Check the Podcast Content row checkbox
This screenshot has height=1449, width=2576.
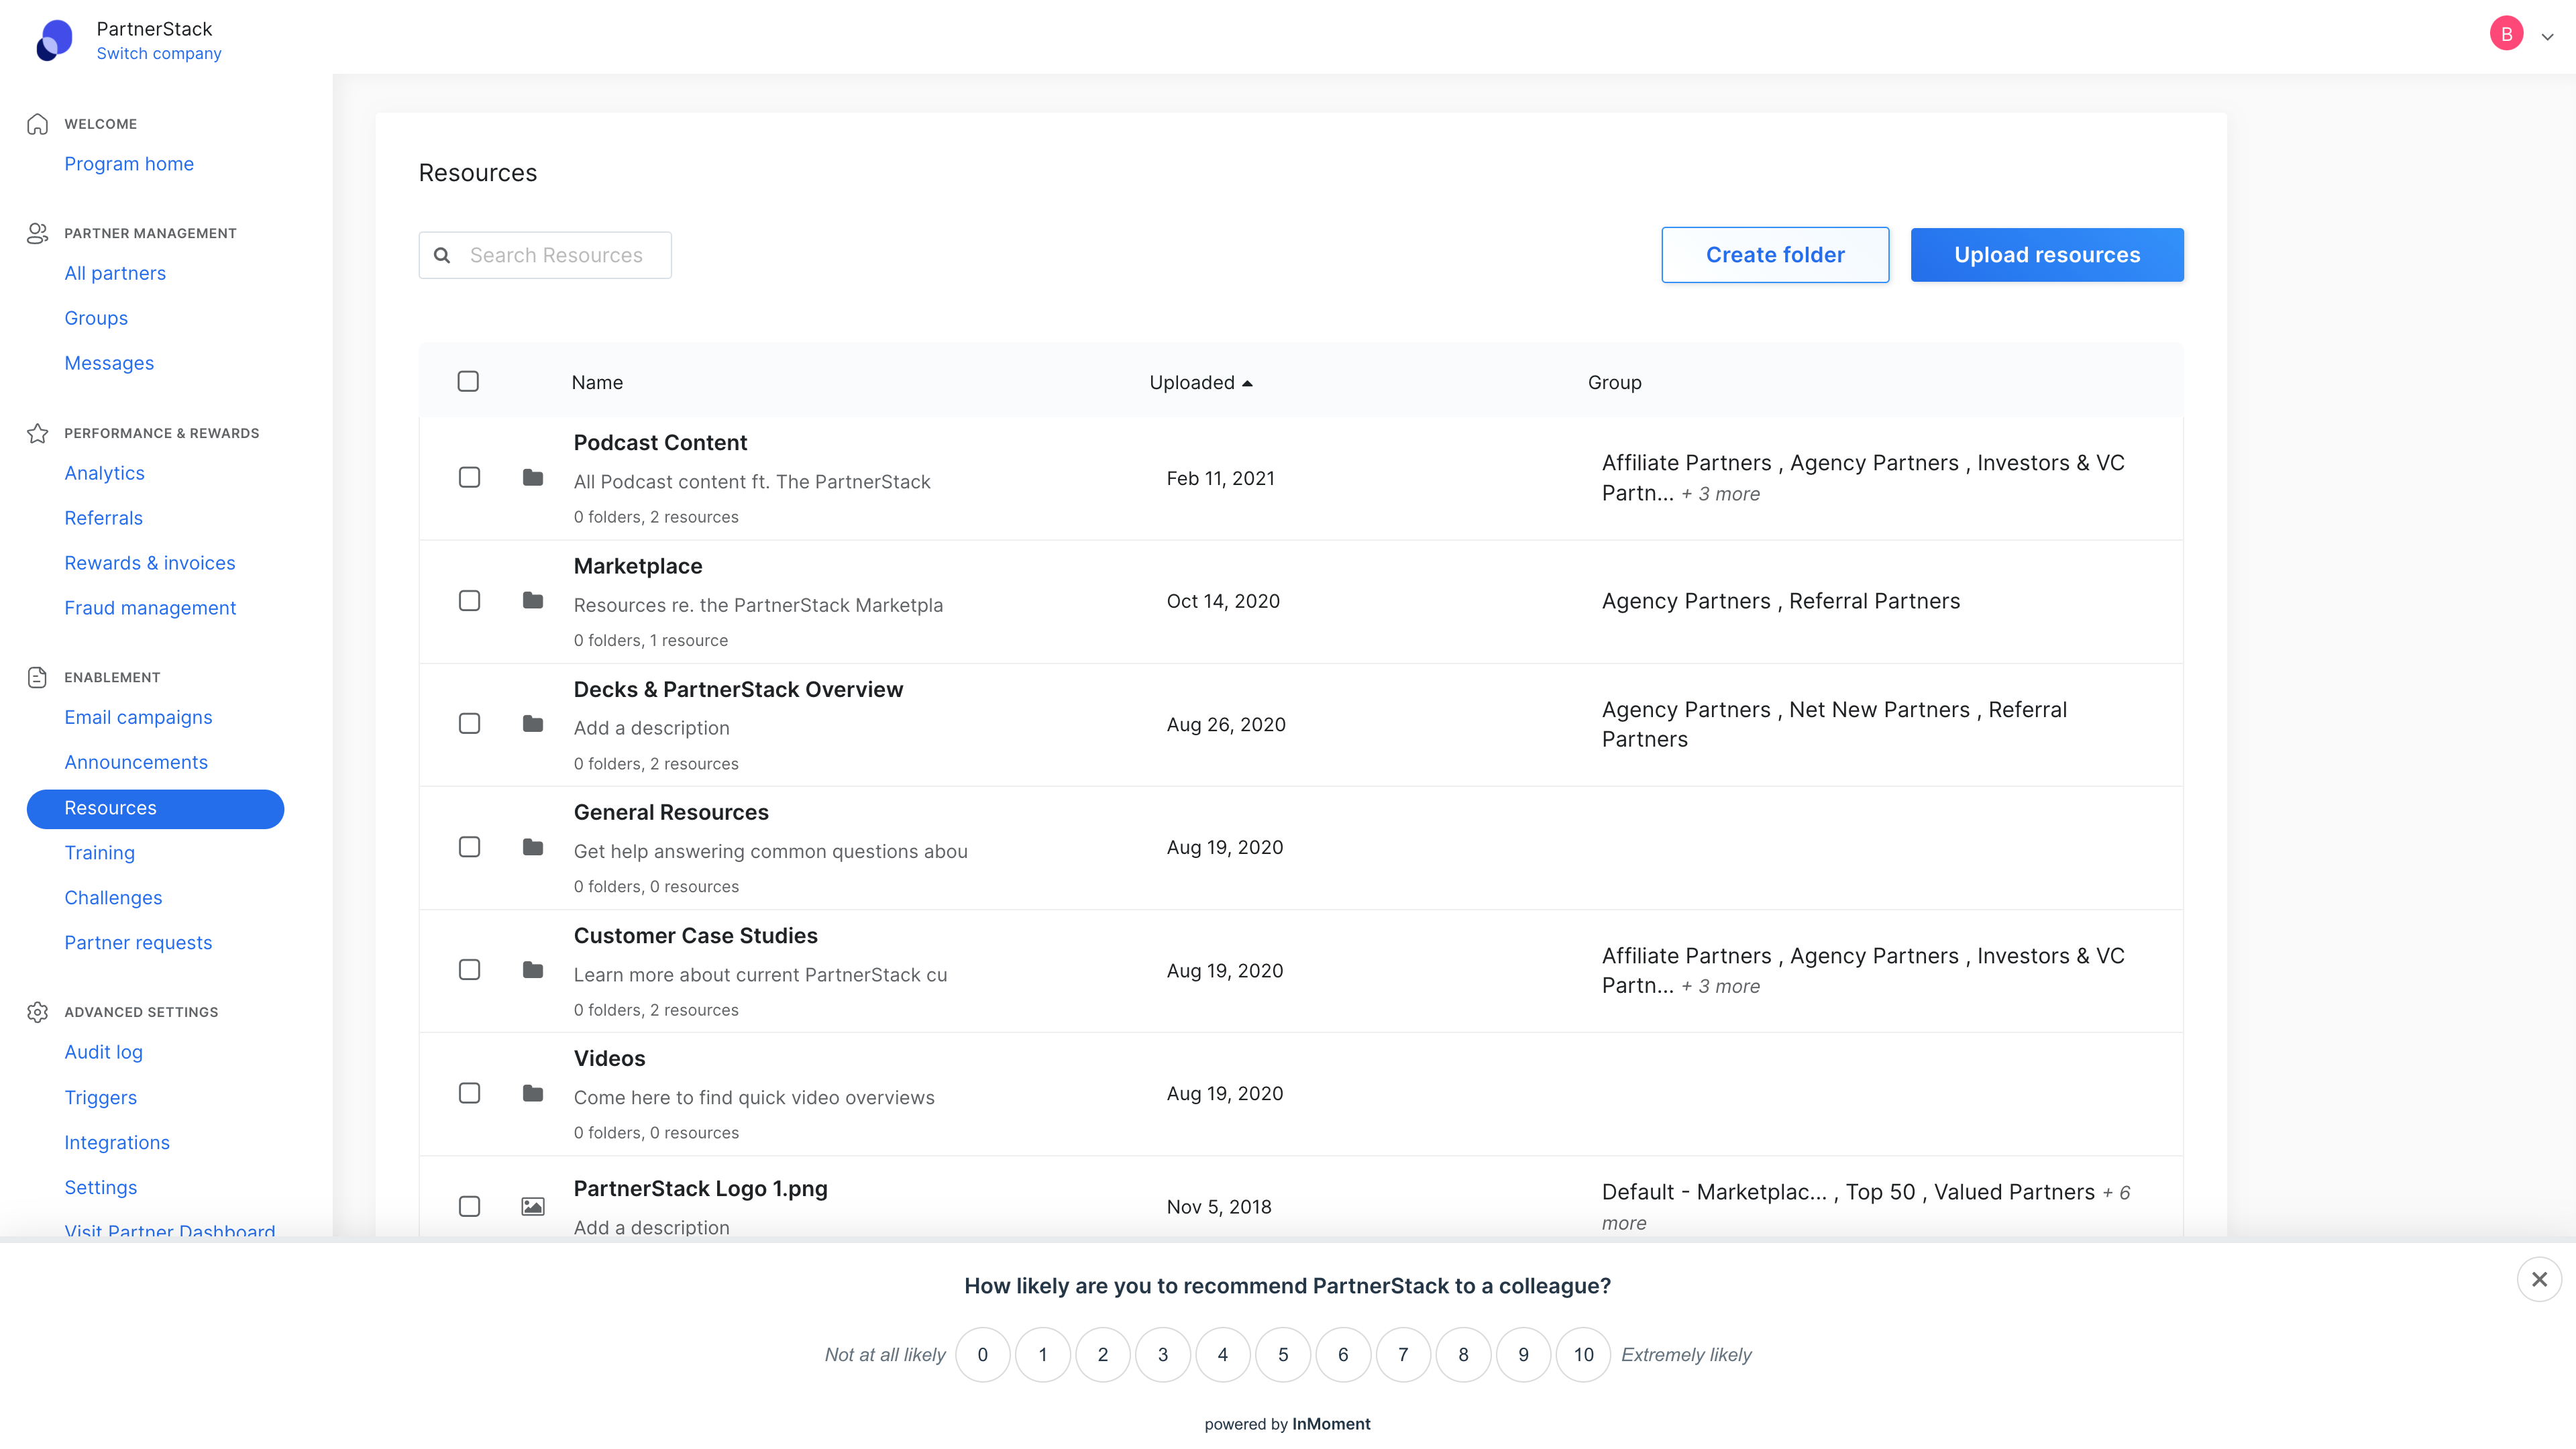click(x=469, y=477)
